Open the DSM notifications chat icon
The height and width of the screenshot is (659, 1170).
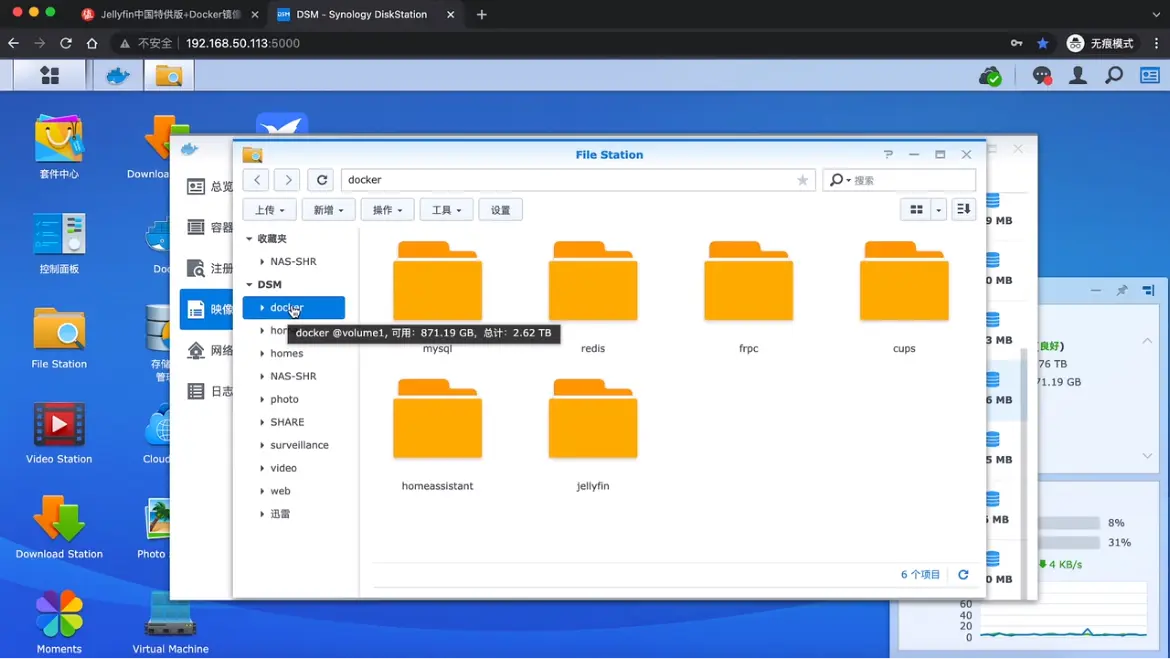pyautogui.click(x=1041, y=76)
